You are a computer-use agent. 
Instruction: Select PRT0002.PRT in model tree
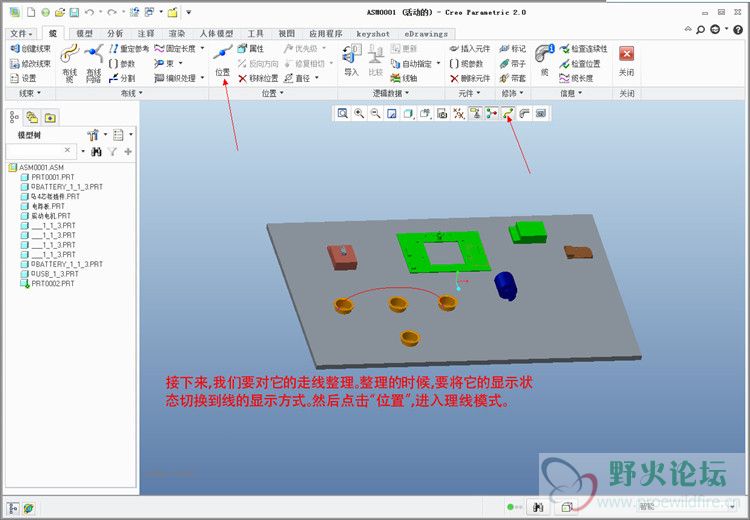click(47, 284)
